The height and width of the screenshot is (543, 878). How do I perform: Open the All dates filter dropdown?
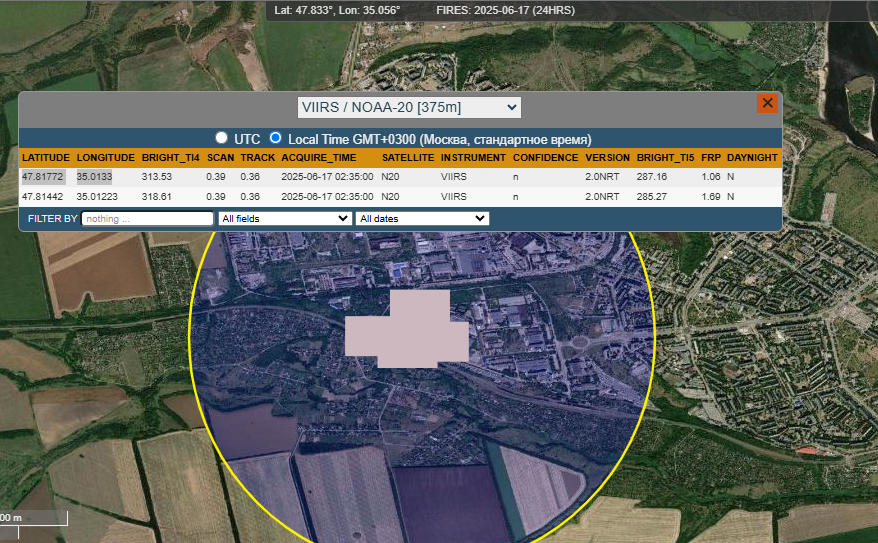coord(422,218)
